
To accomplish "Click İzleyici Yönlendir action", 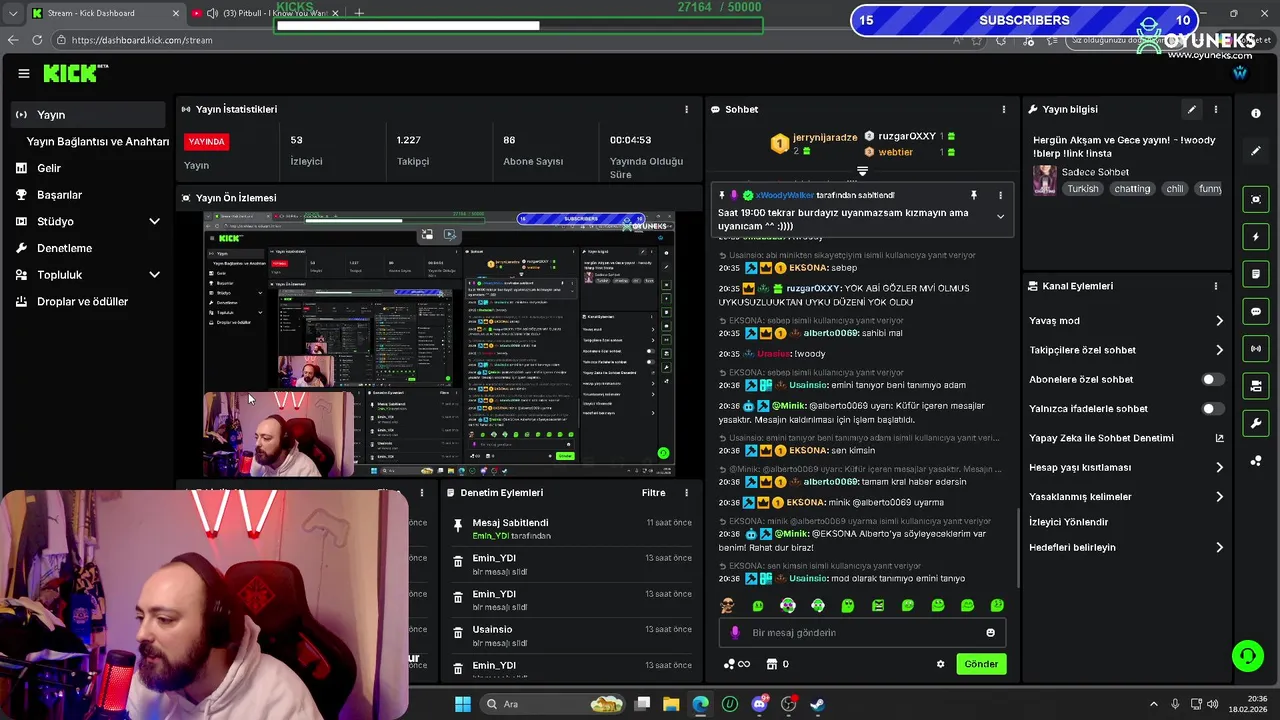I will point(1068,522).
